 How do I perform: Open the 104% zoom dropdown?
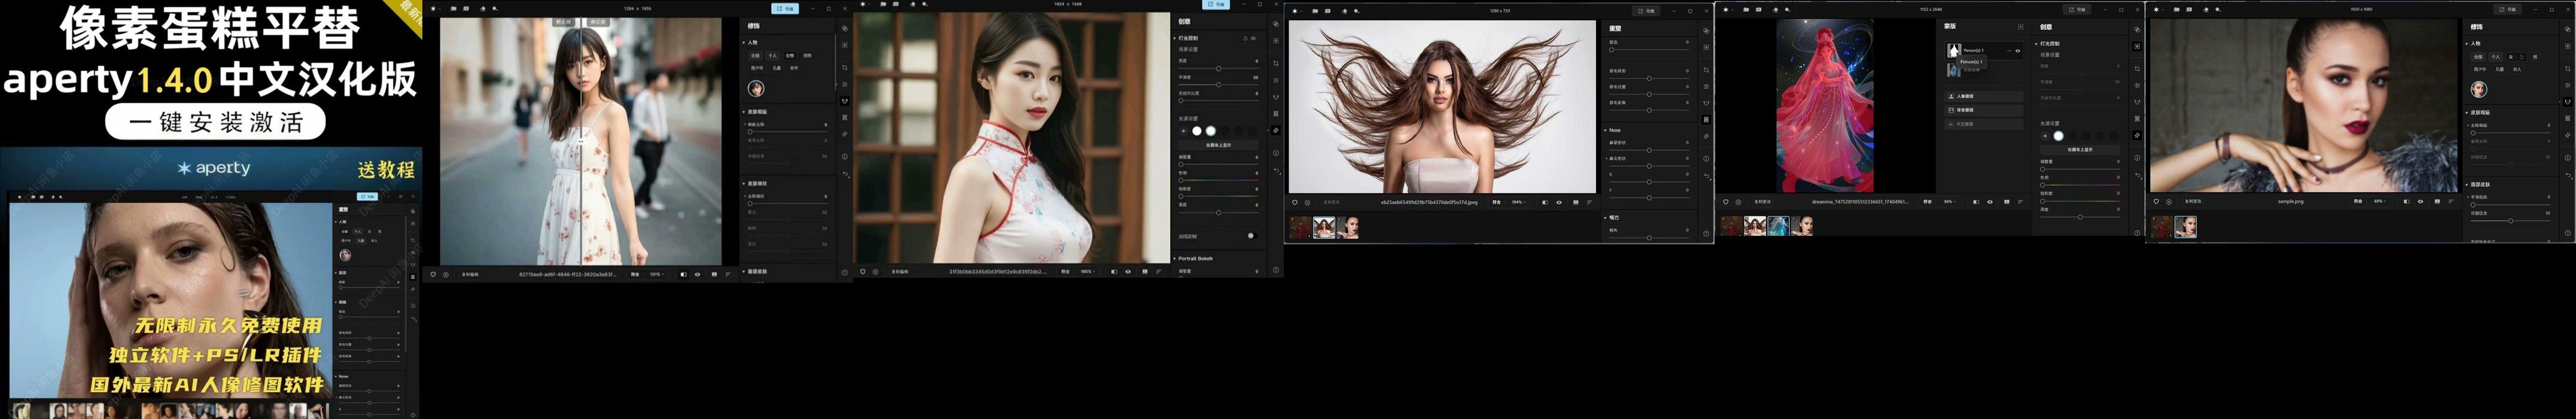[1519, 202]
